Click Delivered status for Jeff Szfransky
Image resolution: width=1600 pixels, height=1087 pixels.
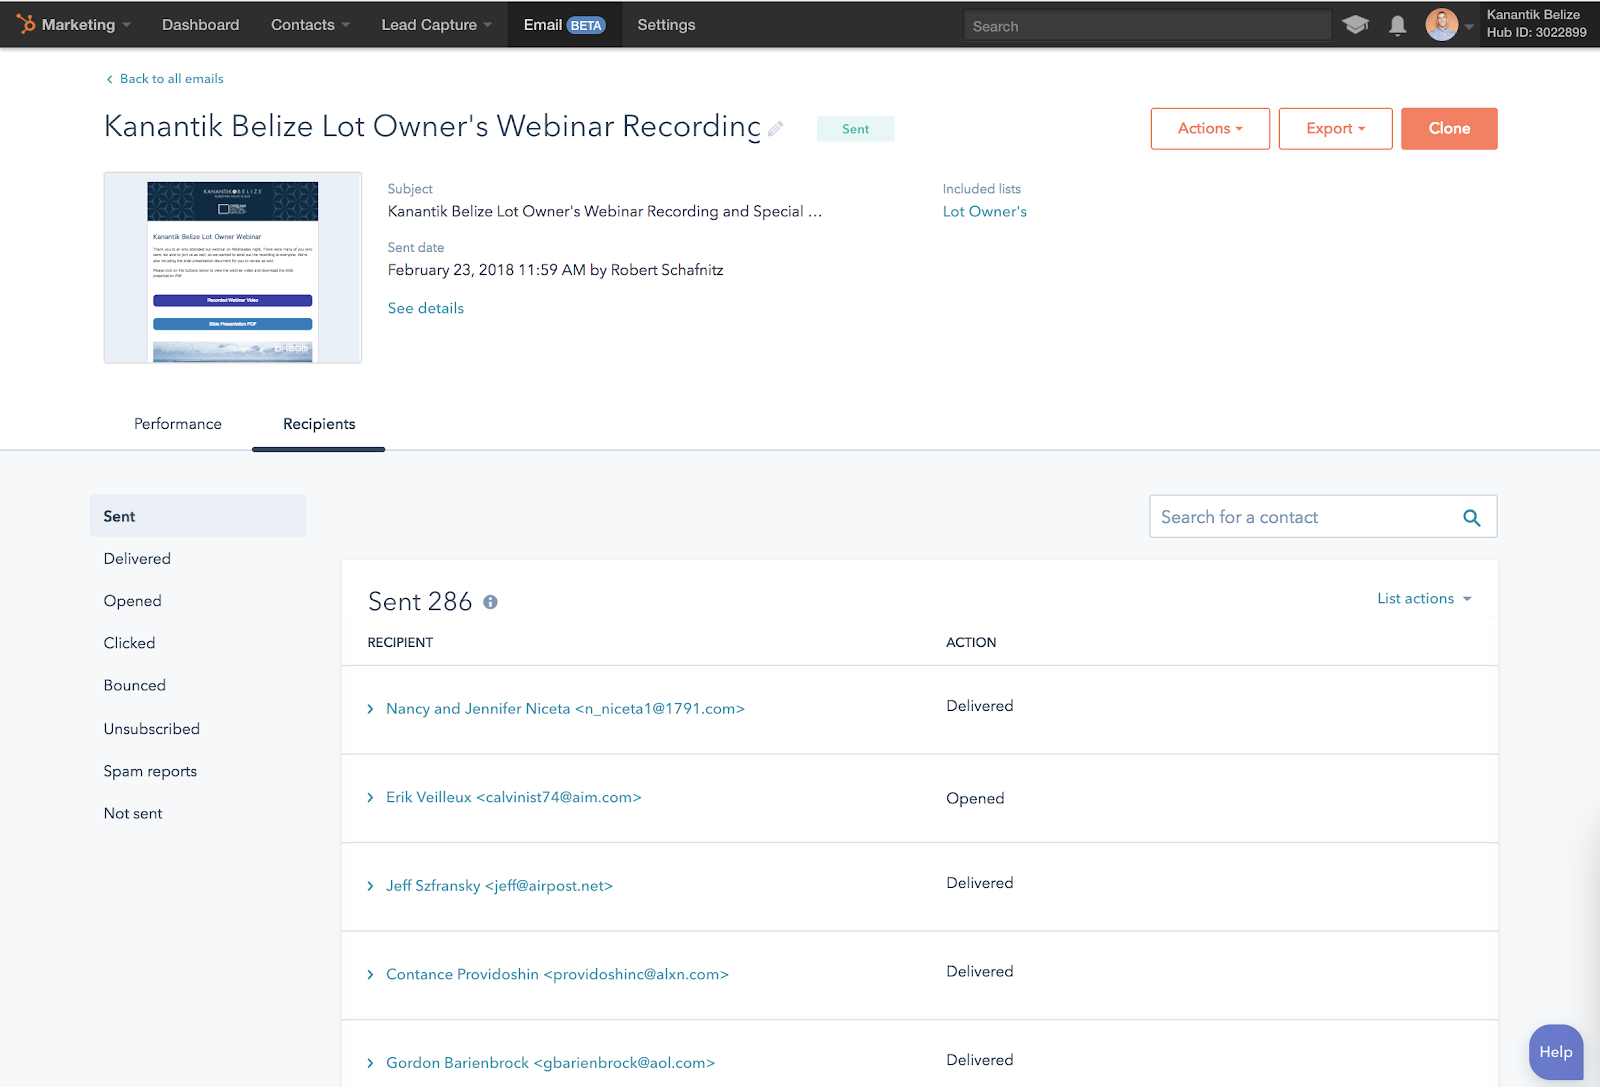[x=979, y=883]
